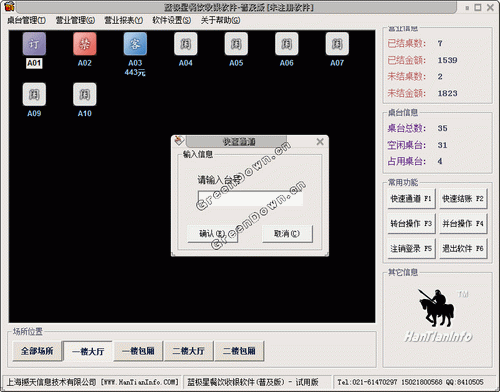Image resolution: width=500 pixels, height=392 pixels.
Task: Close the 快速通道 dialog
Action: [320, 142]
